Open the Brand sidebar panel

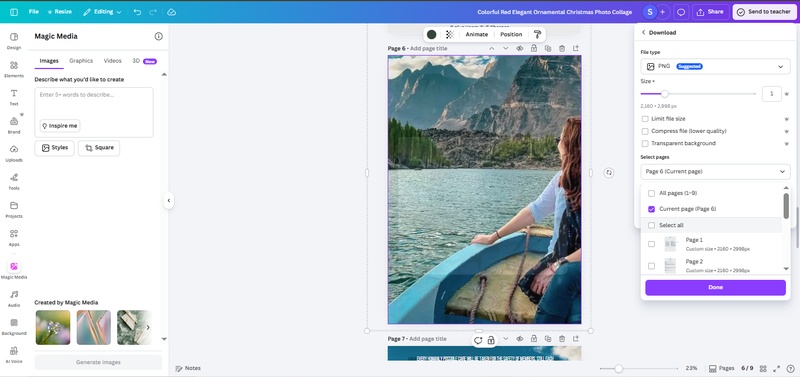click(x=14, y=125)
